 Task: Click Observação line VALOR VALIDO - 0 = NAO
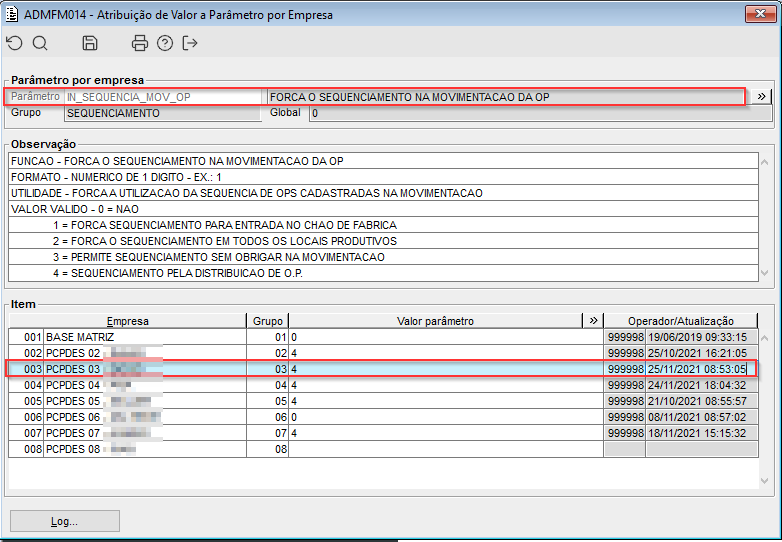pyautogui.click(x=384, y=209)
